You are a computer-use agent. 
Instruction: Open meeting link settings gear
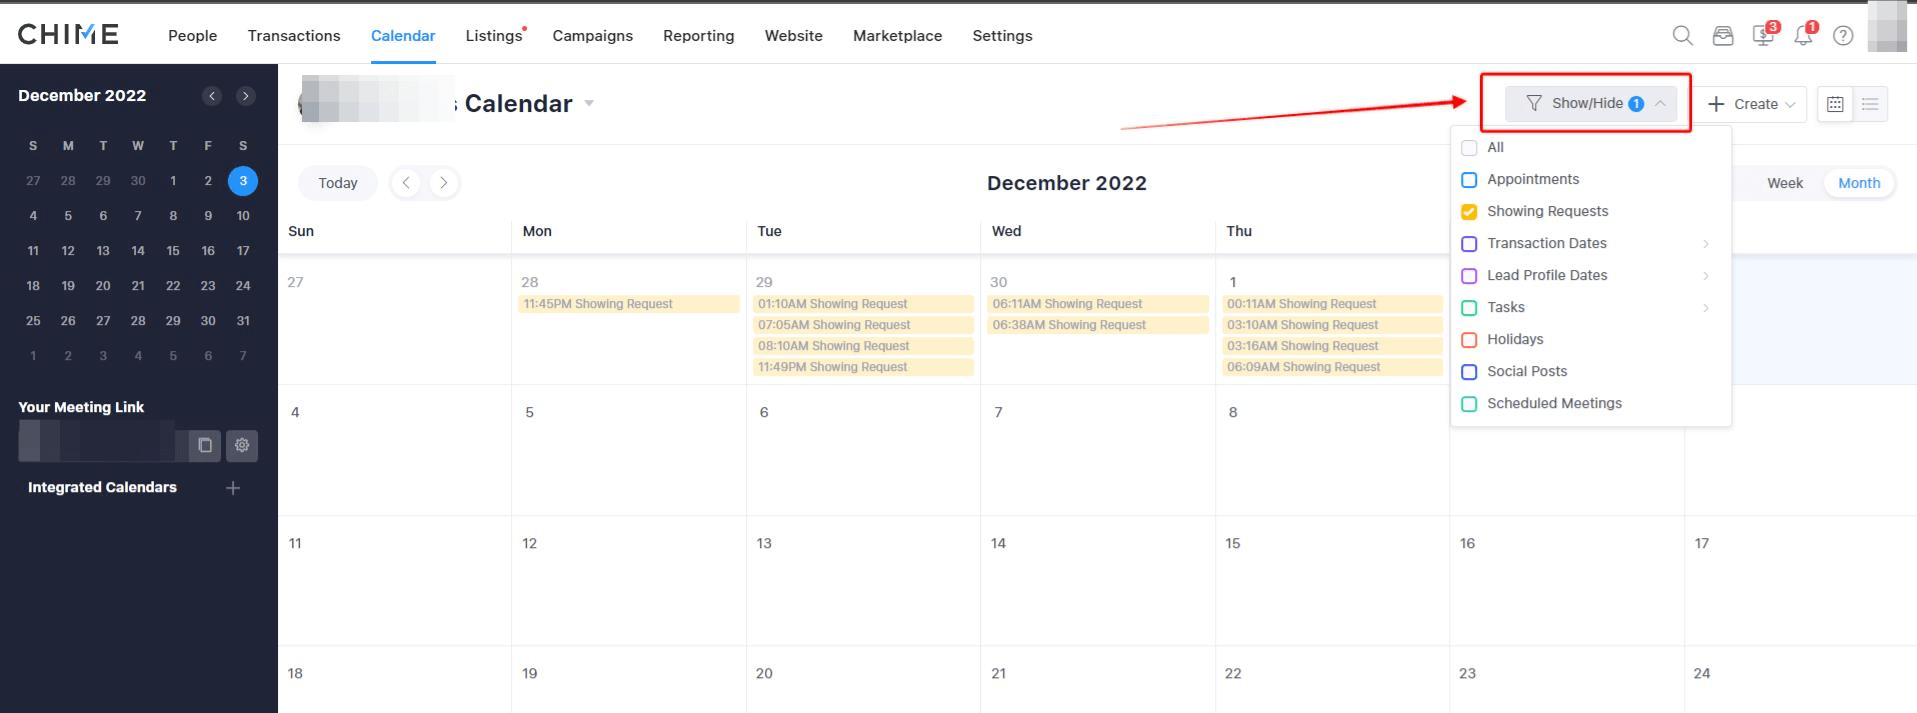(x=241, y=446)
